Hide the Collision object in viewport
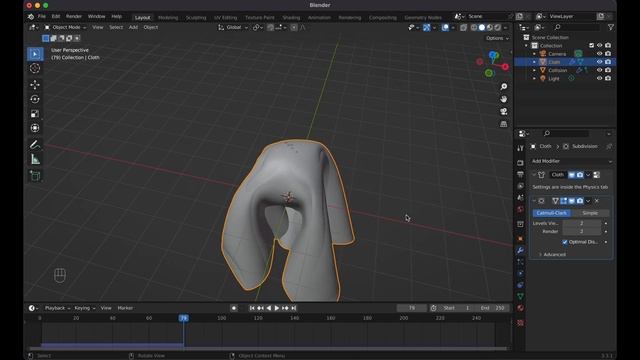The height and width of the screenshot is (360, 640). (x=599, y=70)
